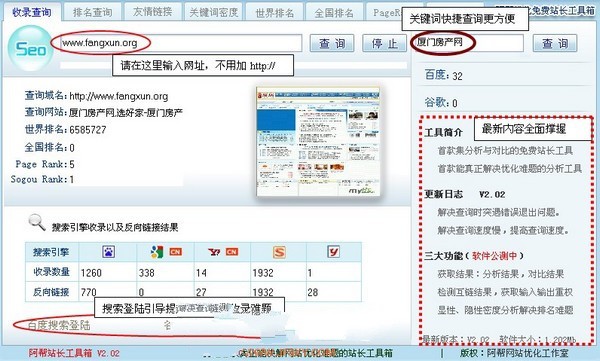This screenshot has height=361, width=600.
Task: Click the Sogou Rank: 1 line
Action: coord(42,179)
